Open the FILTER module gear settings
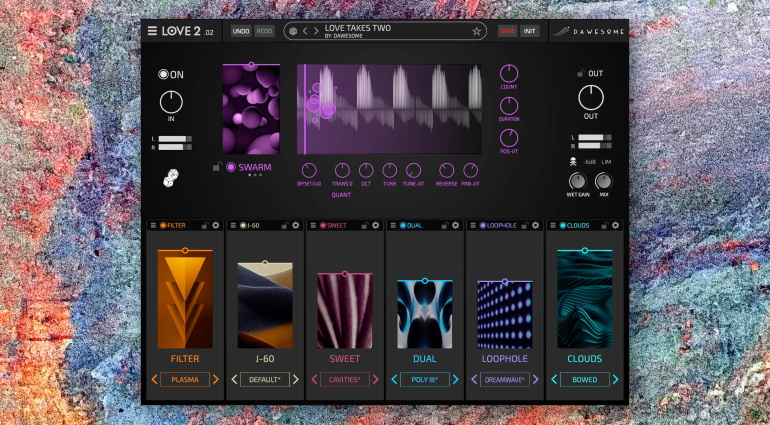 (215, 226)
